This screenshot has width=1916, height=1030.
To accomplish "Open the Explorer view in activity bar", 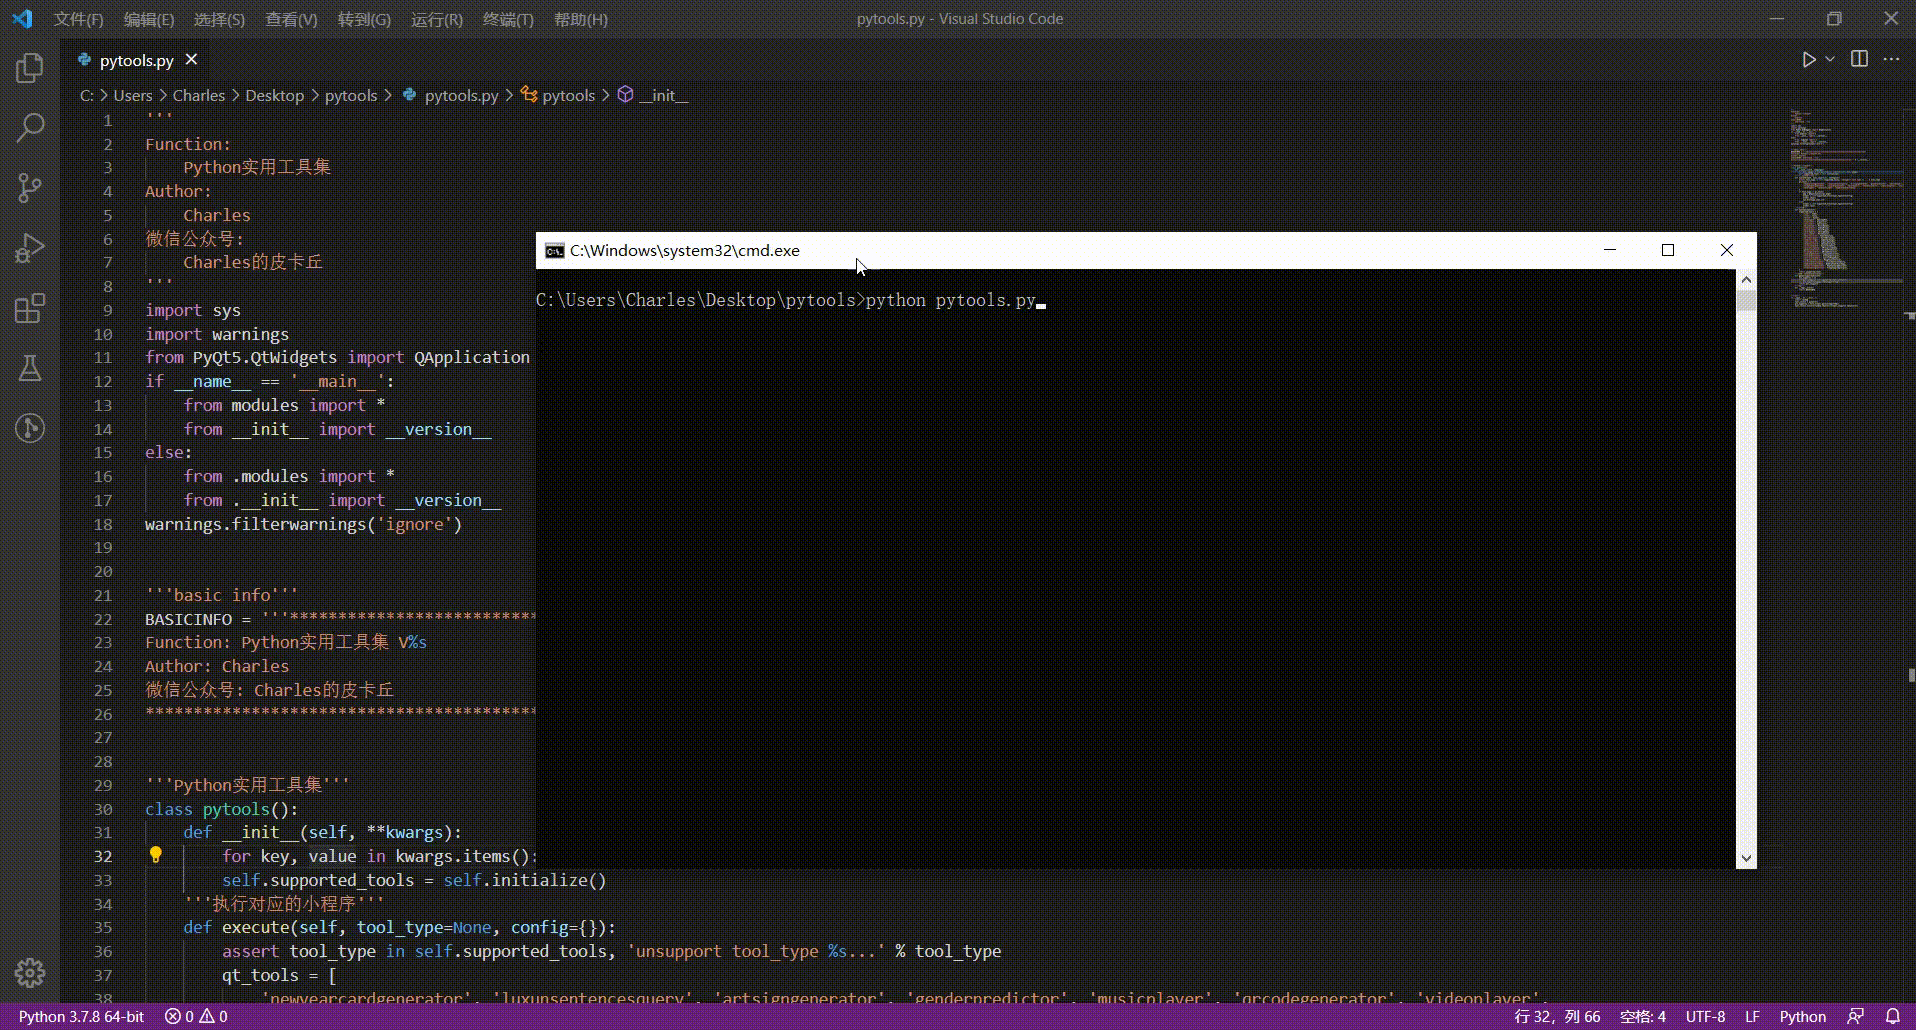I will click(30, 68).
